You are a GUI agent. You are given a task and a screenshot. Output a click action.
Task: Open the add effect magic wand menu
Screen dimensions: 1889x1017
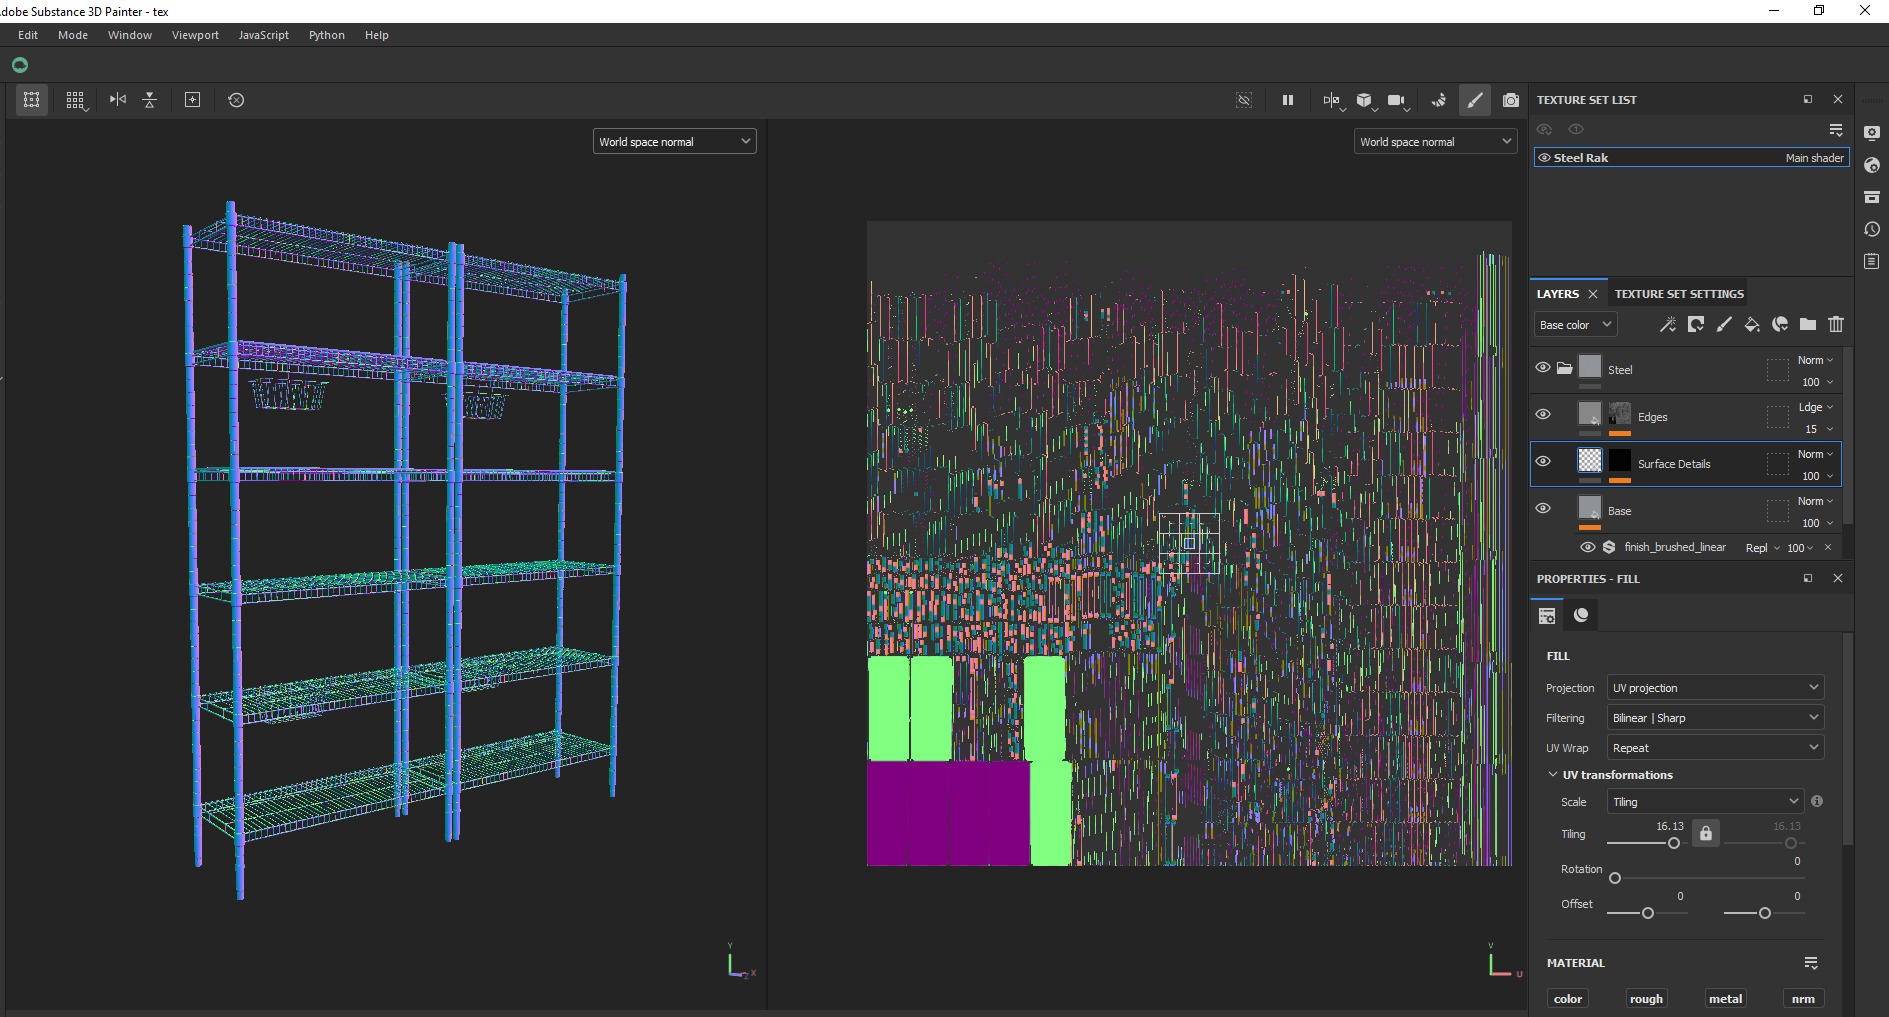1668,324
